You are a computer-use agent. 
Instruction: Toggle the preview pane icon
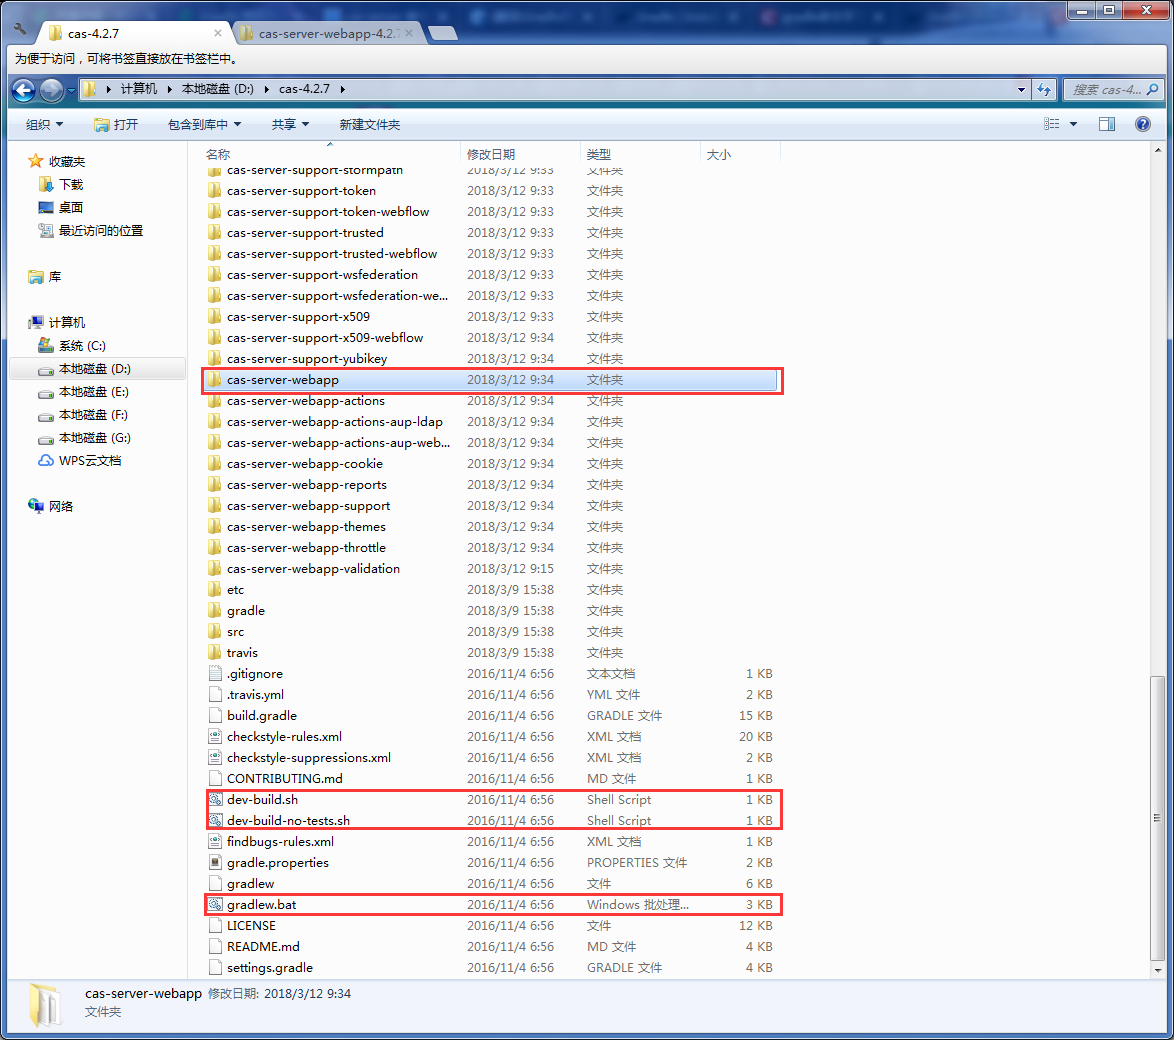point(1108,124)
